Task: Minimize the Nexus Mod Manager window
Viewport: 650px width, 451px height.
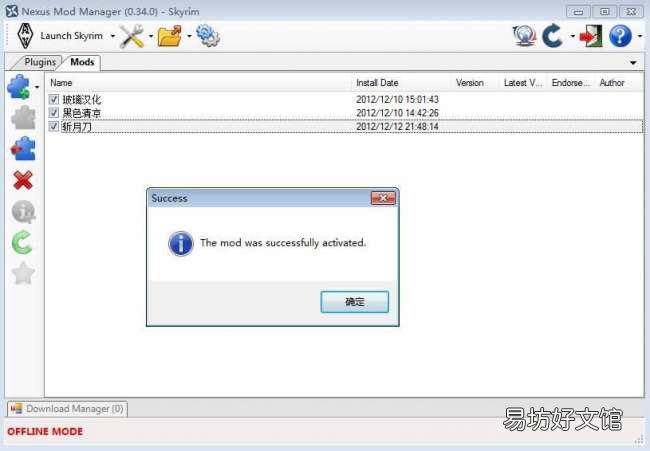Action: click(578, 12)
